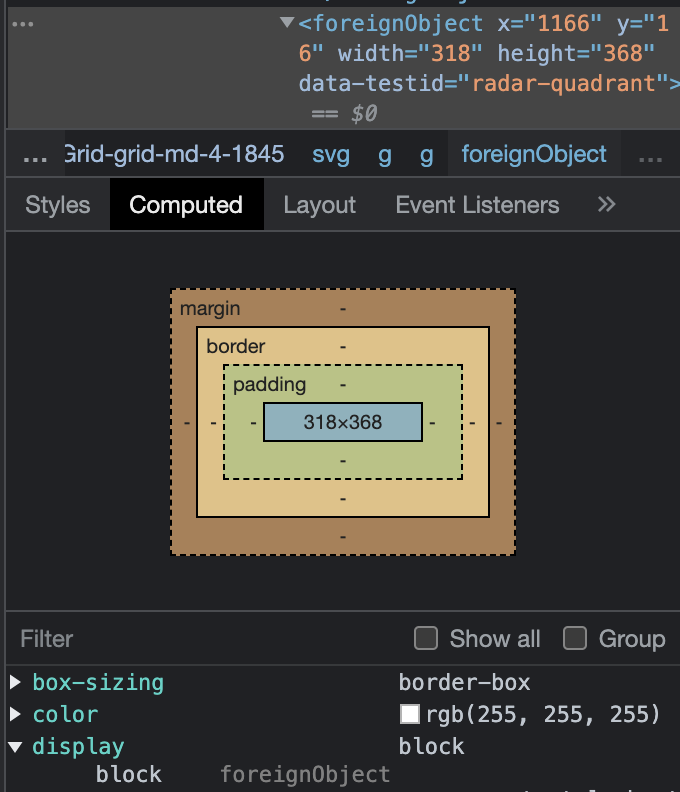Enable the Group checkbox

pos(575,638)
